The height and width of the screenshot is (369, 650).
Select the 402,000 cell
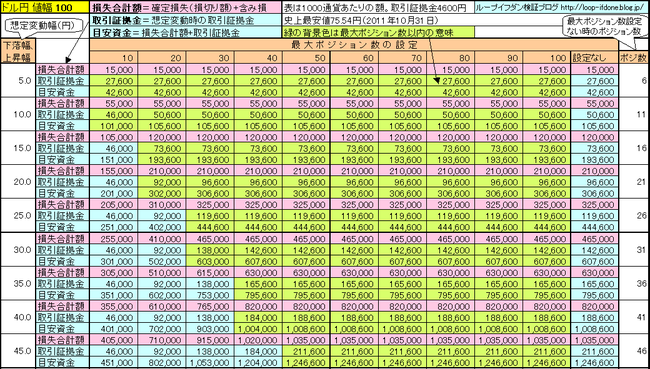(162, 227)
